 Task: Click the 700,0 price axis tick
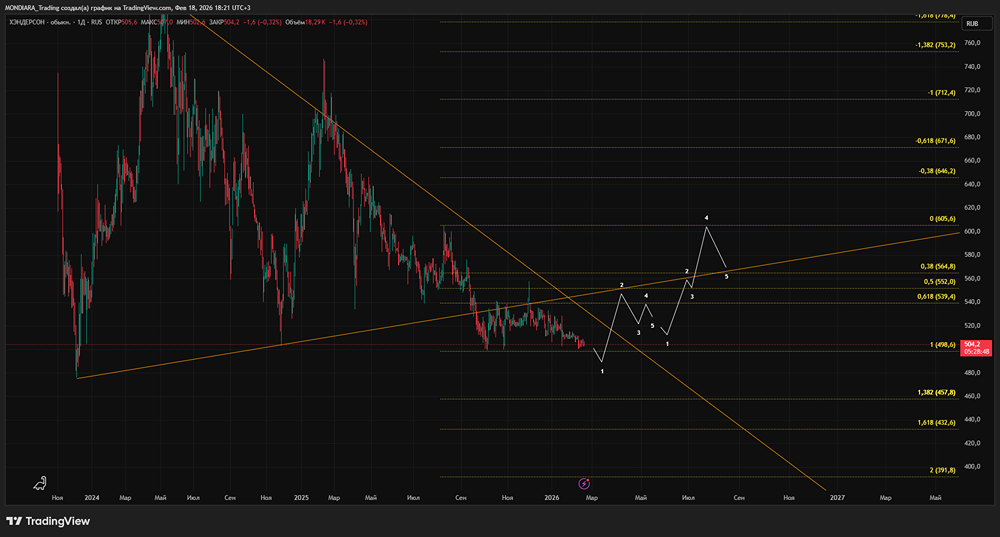coord(973,114)
